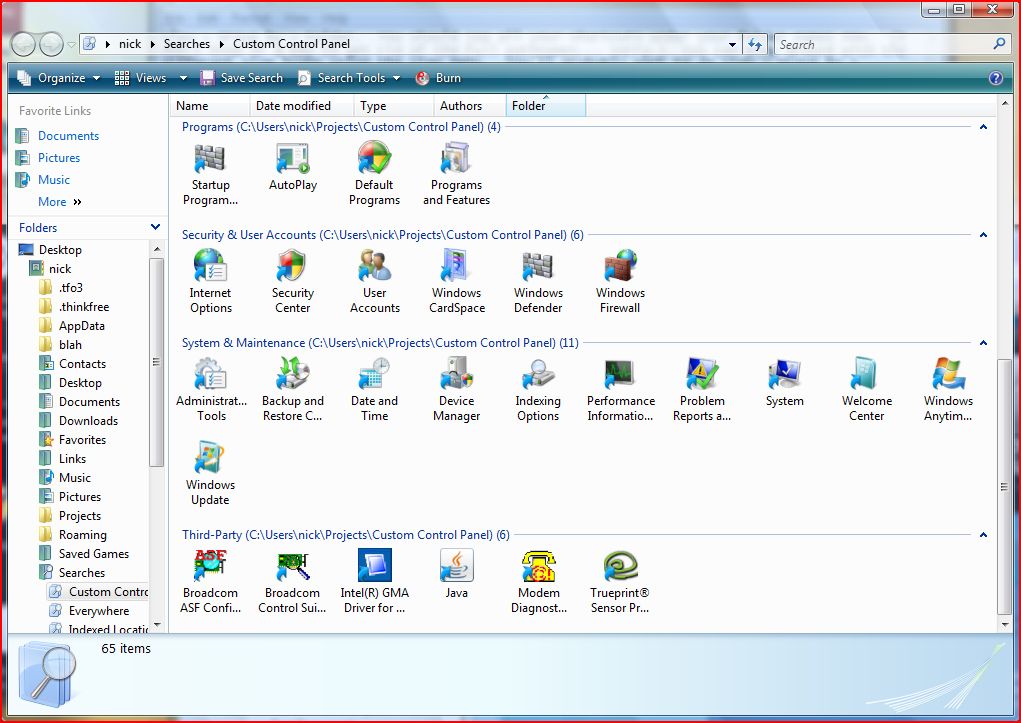Collapse the Folders pane
The width and height of the screenshot is (1021, 723).
(x=155, y=227)
